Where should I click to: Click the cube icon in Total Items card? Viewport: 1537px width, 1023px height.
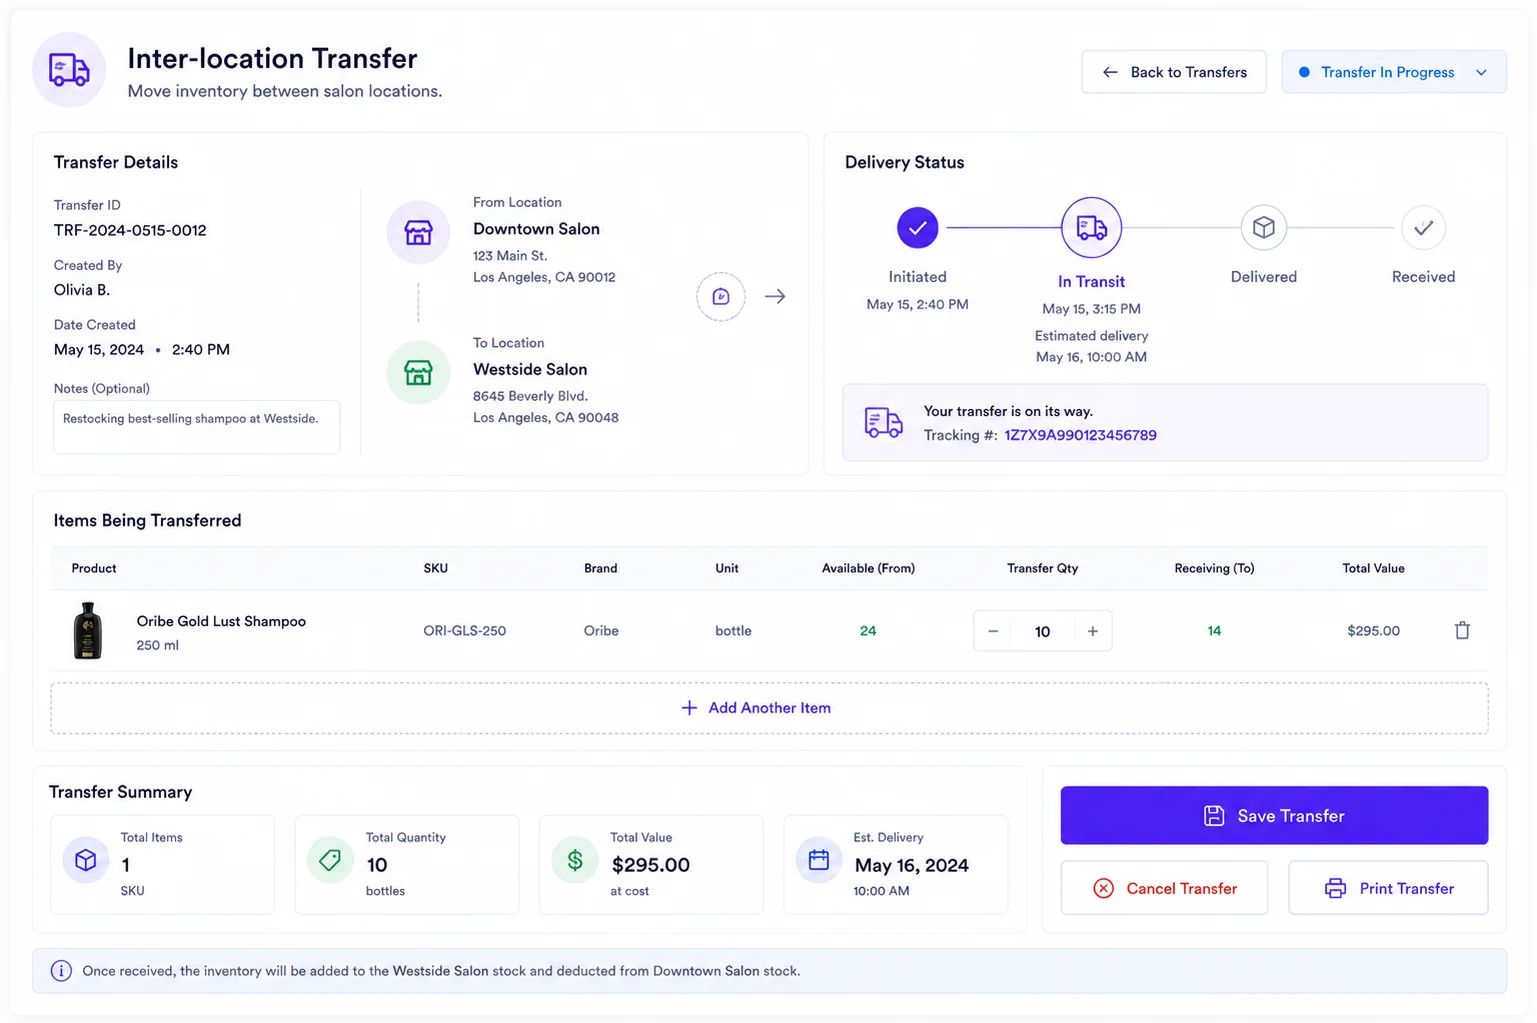point(86,860)
